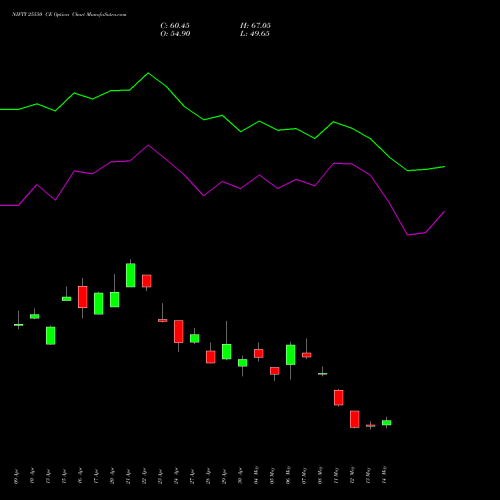Select the tall green candlestick above 21 Apr
Image resolution: width=500 pixels, height=500 pixels.
click(x=131, y=275)
